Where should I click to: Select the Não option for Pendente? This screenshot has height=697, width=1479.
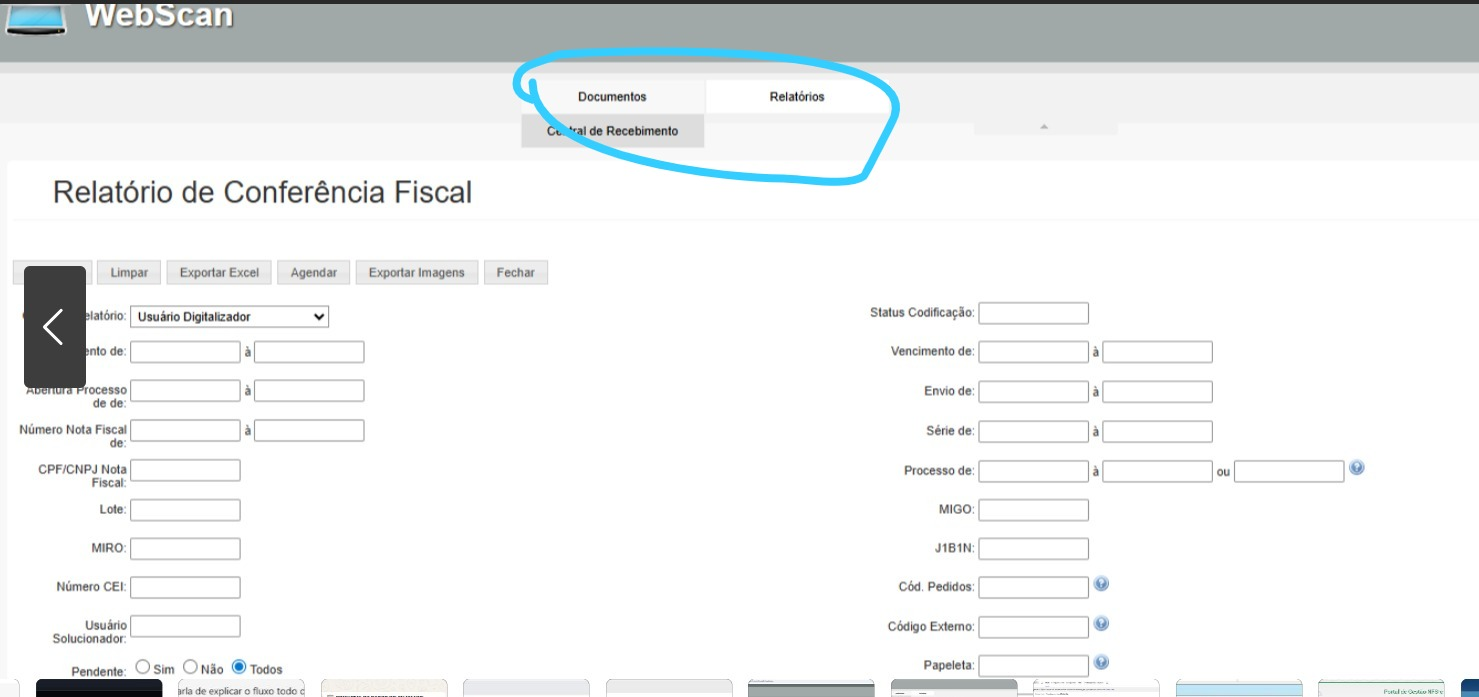190,667
